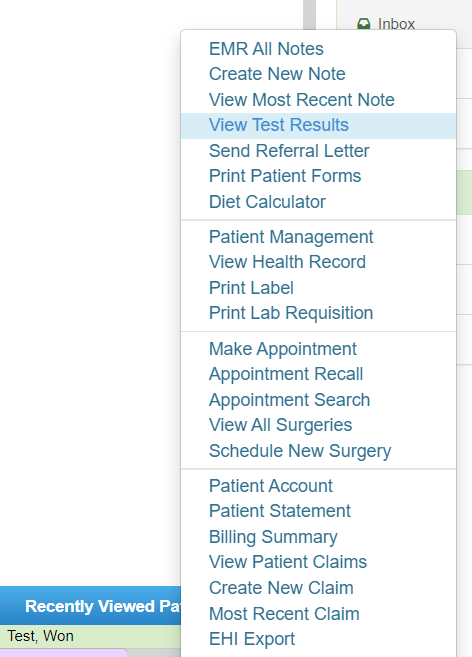Open the Diet Calculator
This screenshot has width=472, height=657.
pos(267,202)
